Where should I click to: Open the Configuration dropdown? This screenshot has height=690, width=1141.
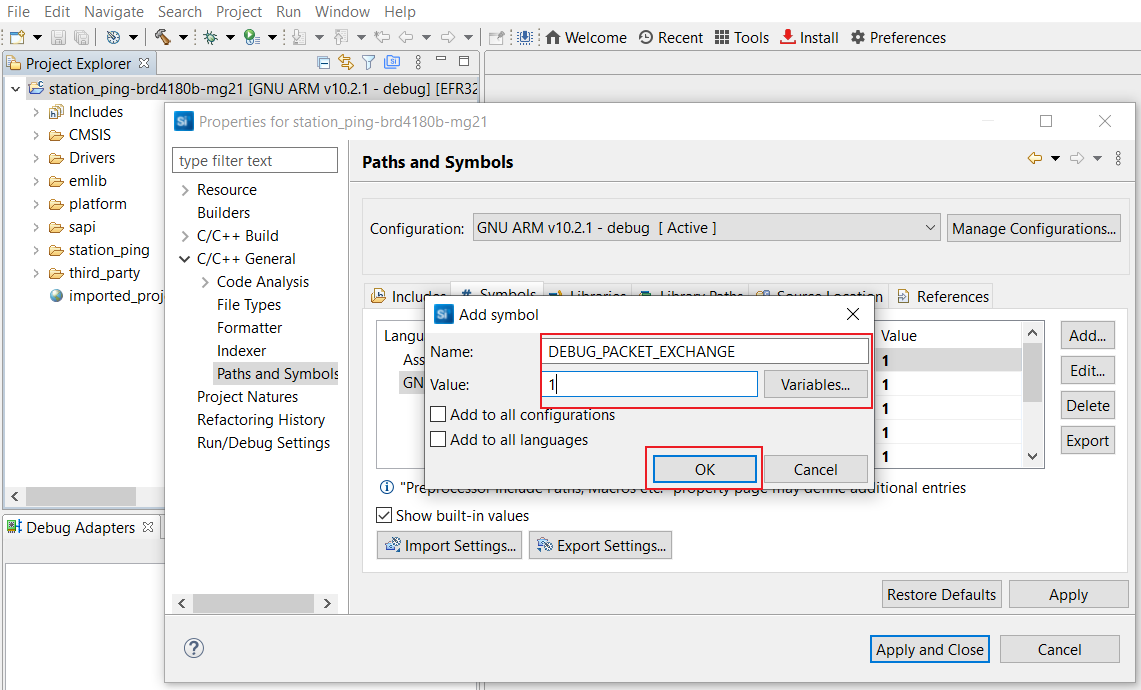(x=929, y=227)
